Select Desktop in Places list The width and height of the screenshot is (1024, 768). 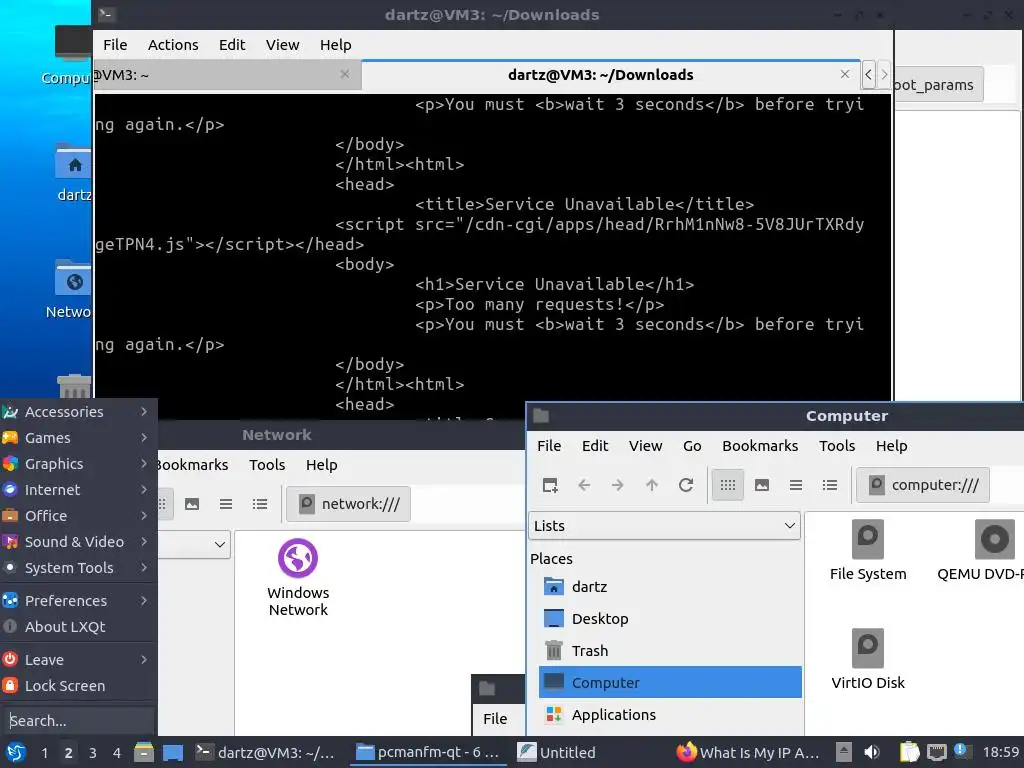pos(670,618)
